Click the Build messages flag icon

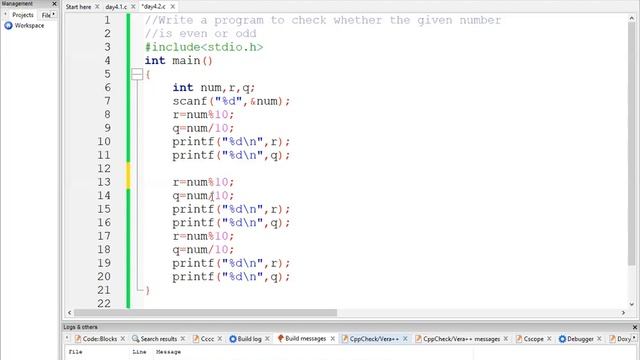coord(280,338)
